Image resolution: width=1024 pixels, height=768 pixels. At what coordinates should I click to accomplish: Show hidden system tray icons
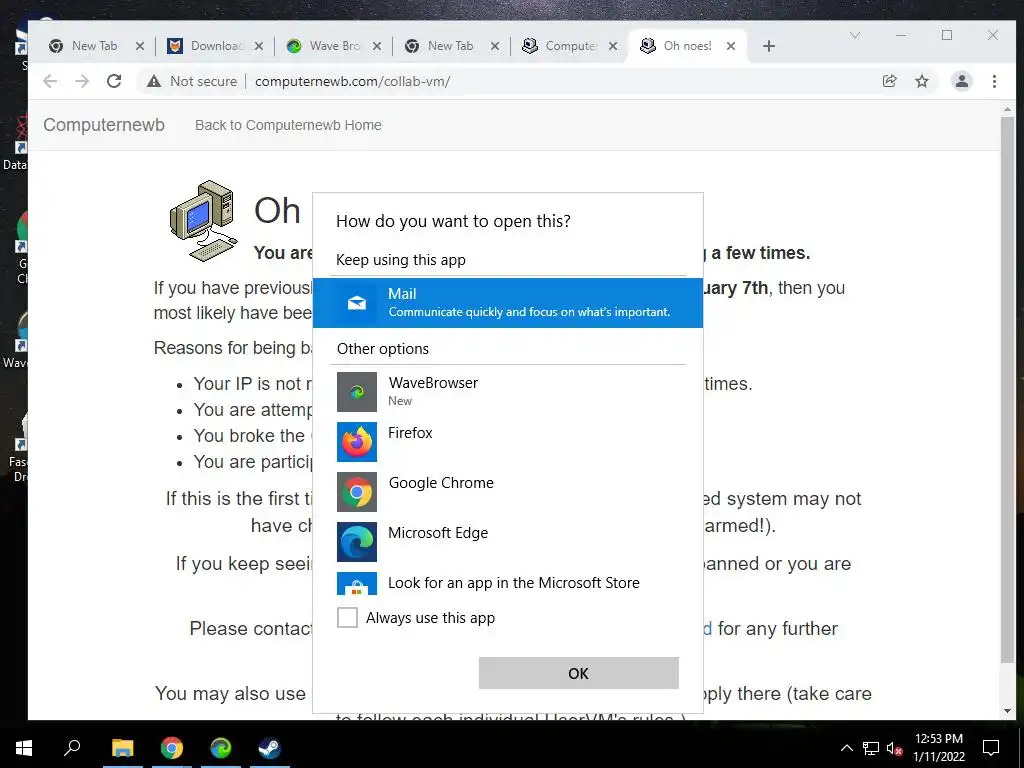(846, 748)
